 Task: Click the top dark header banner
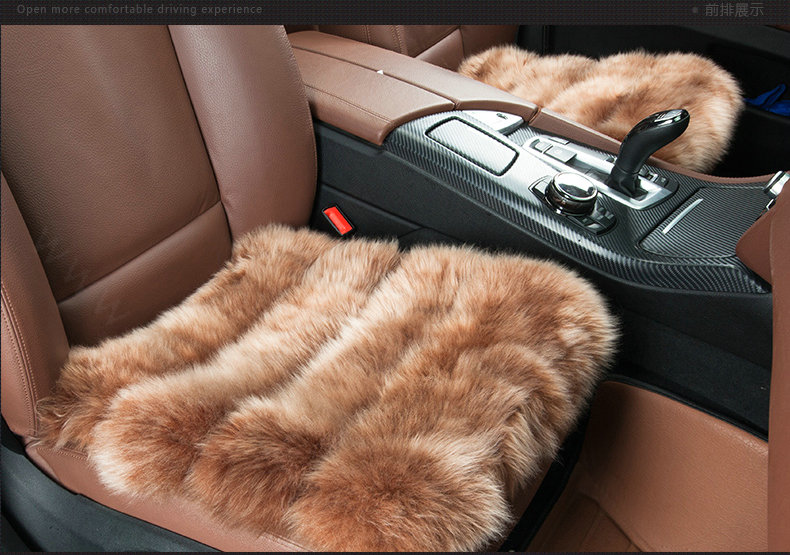[x=400, y=11]
